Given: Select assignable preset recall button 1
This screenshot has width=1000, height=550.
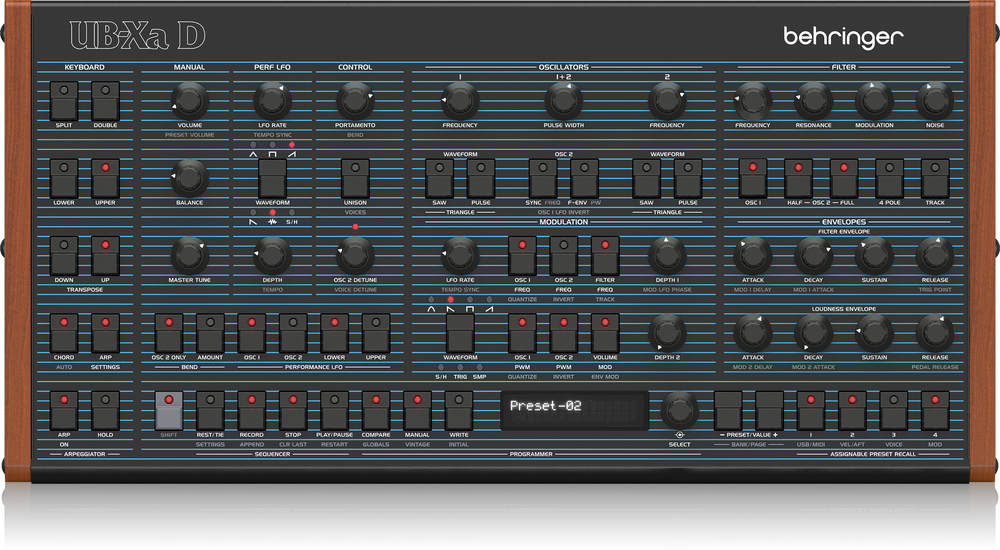Looking at the screenshot, I should (x=810, y=411).
